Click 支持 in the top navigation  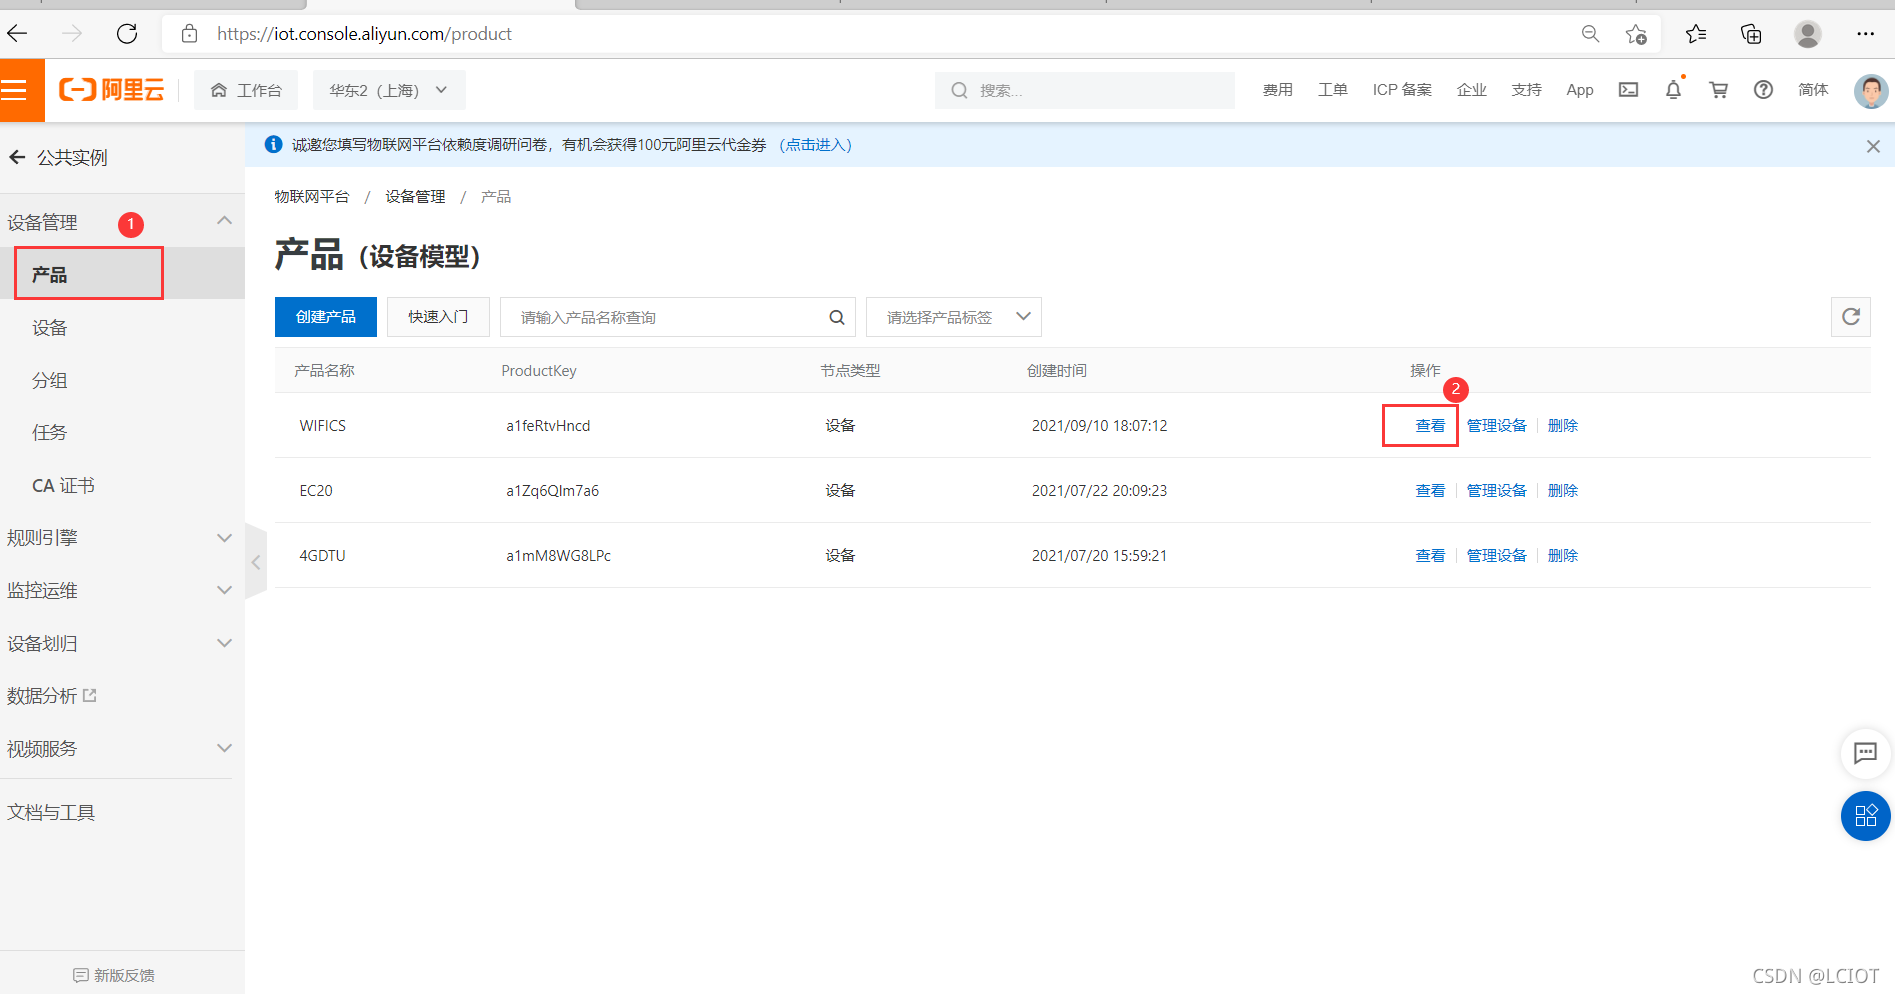point(1526,90)
